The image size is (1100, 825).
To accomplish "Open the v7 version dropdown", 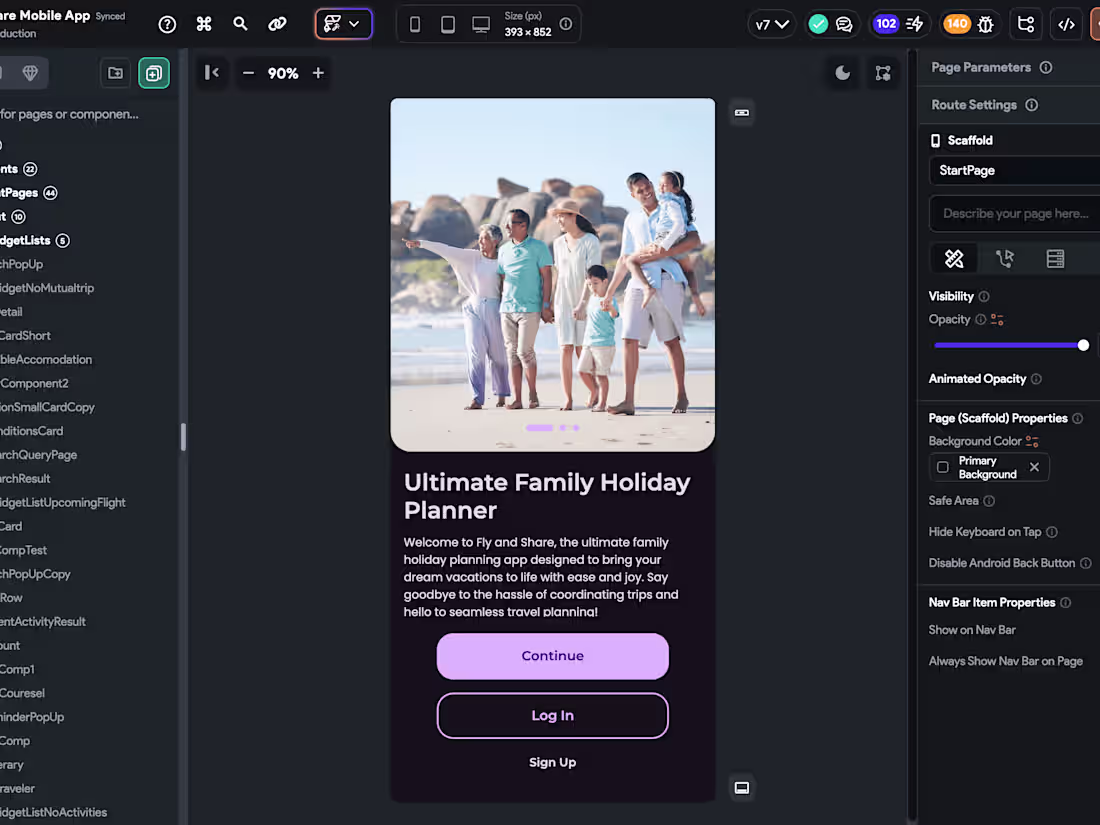I will click(772, 22).
